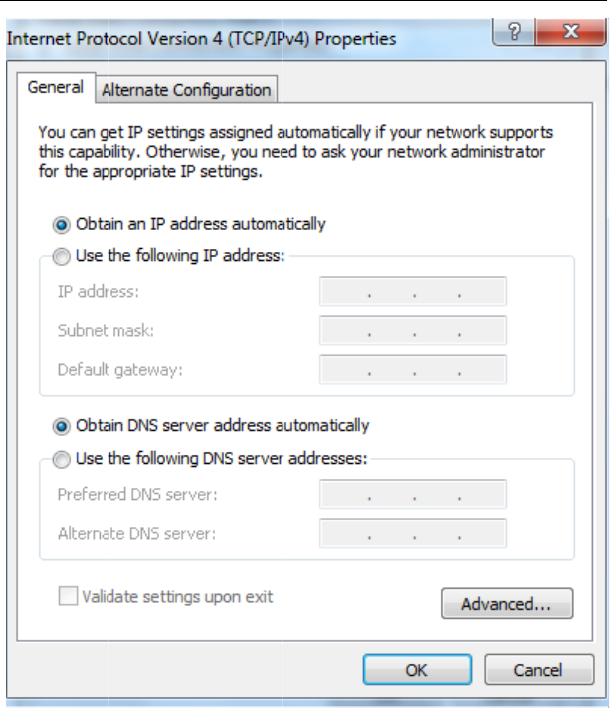Image resolution: width=610 pixels, height=708 pixels.
Task: Click the IP address input field
Action: tap(412, 292)
